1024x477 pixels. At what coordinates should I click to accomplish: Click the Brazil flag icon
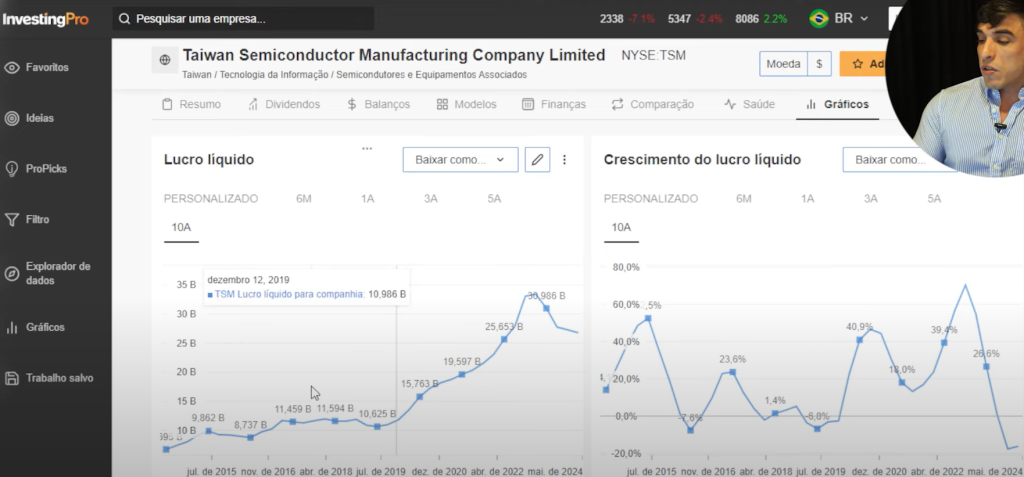819,18
